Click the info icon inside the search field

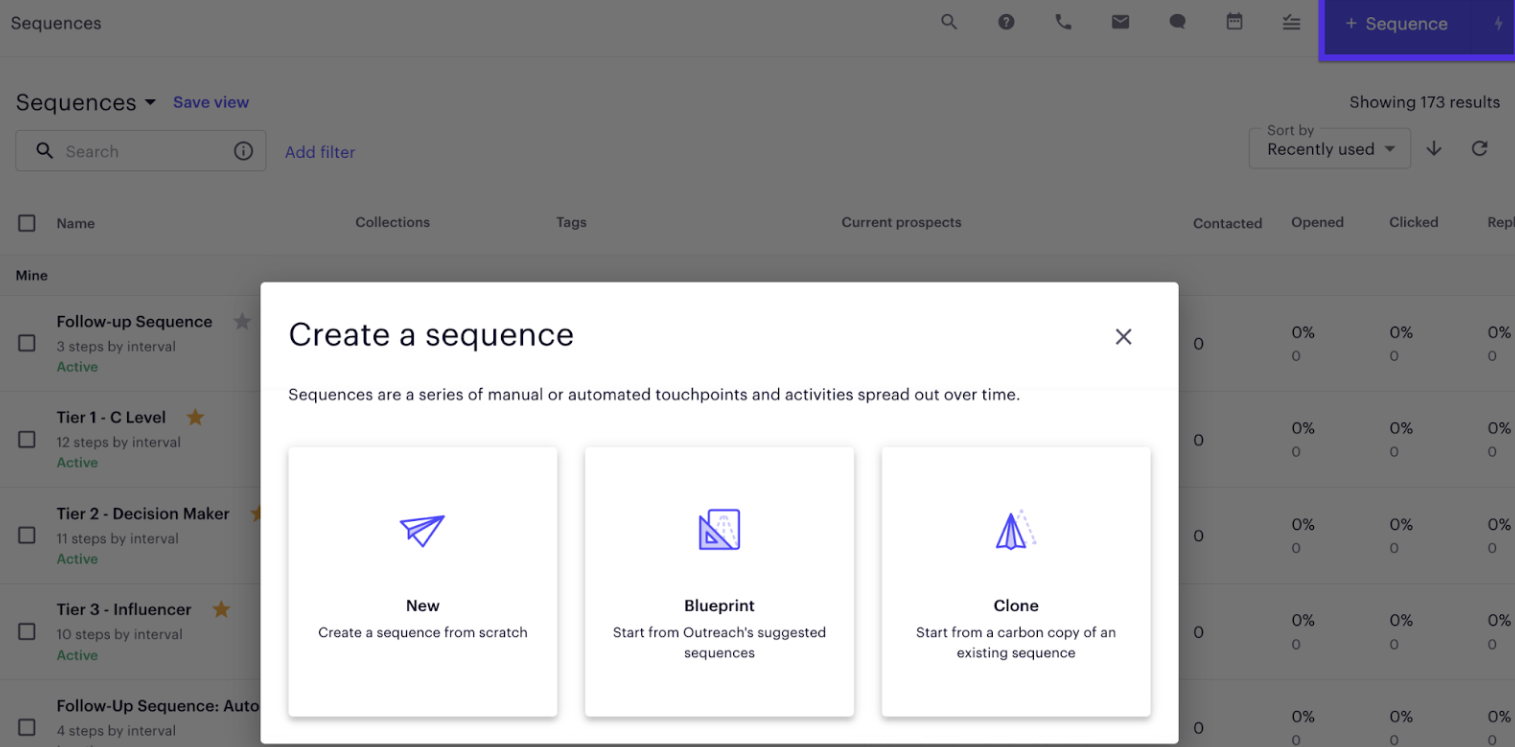click(243, 151)
